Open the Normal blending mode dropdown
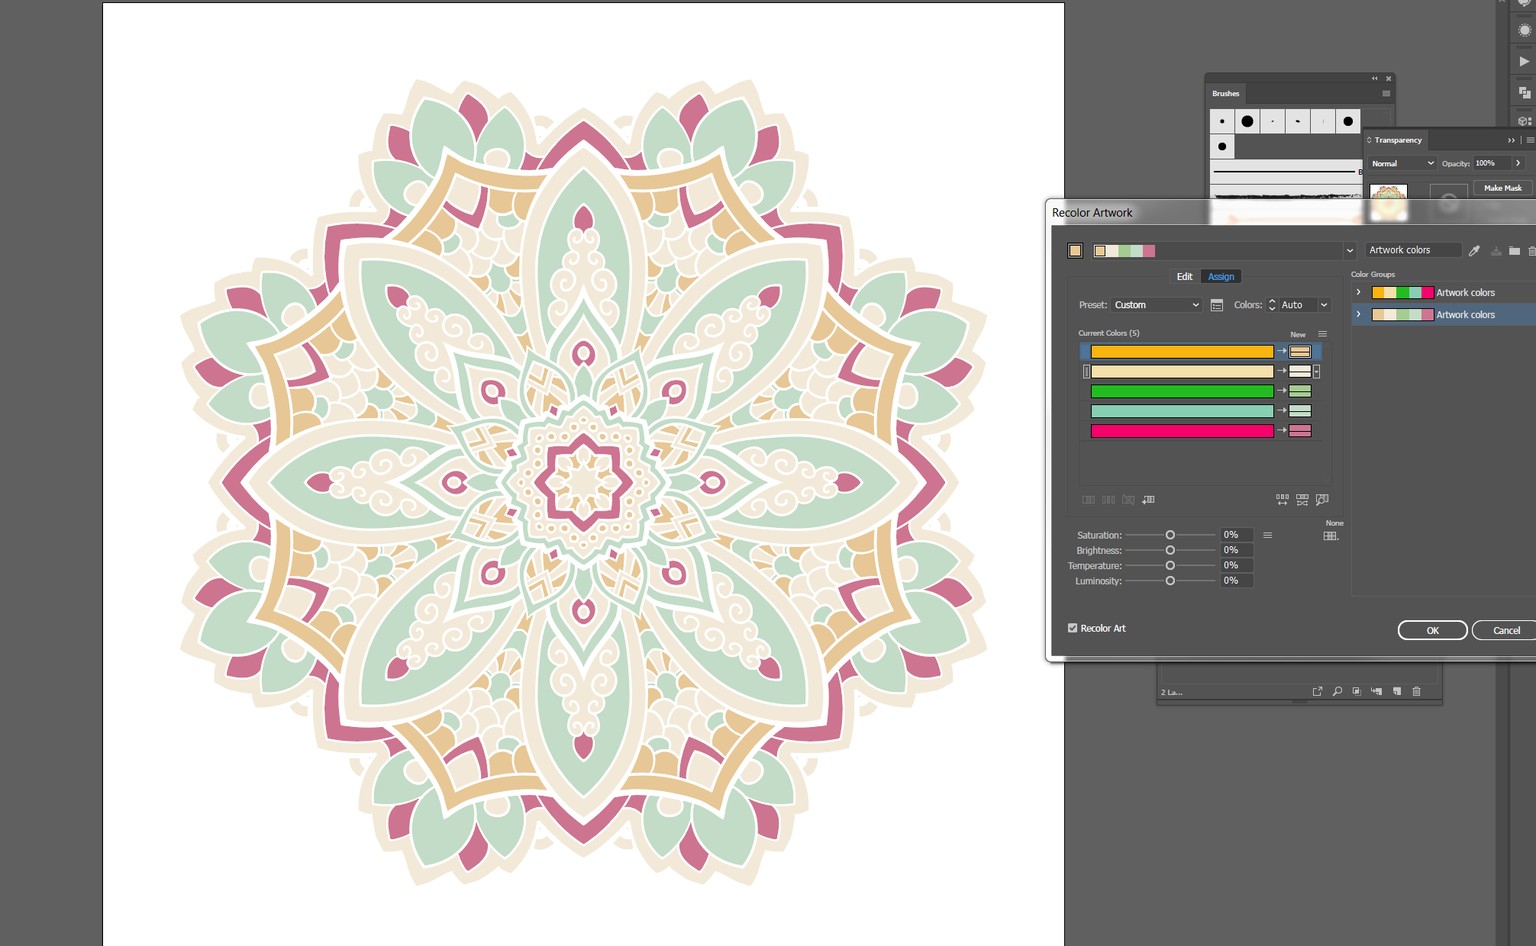Viewport: 1536px width, 946px height. coord(1402,163)
